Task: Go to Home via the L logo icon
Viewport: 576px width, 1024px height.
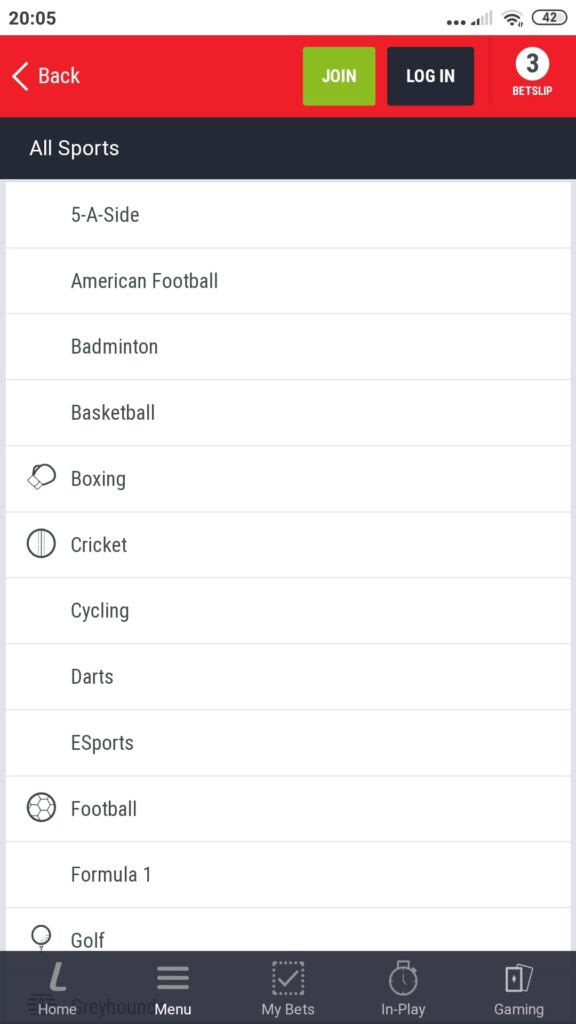Action: pyautogui.click(x=57, y=978)
